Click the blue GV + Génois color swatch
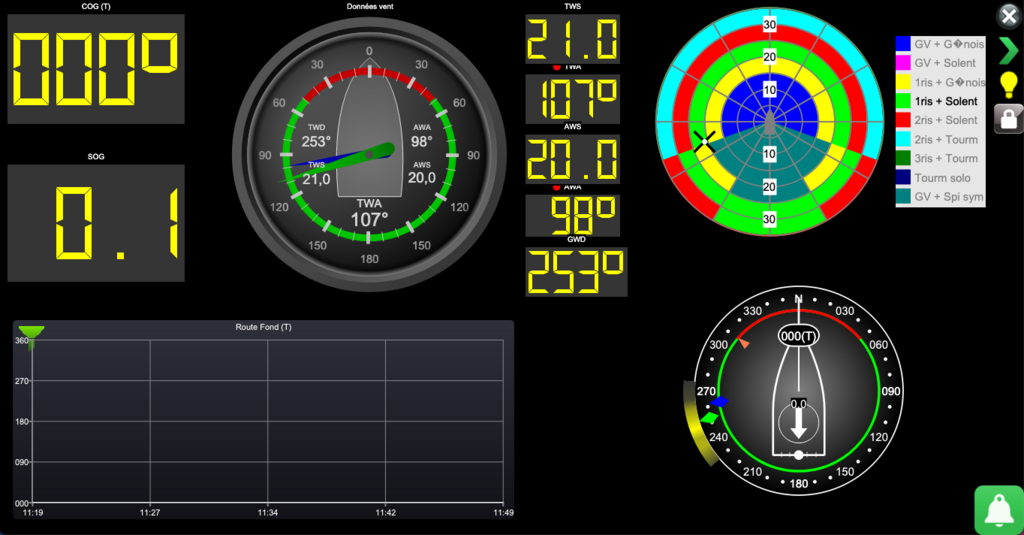Screen dimensions: 1024x535 (903, 44)
